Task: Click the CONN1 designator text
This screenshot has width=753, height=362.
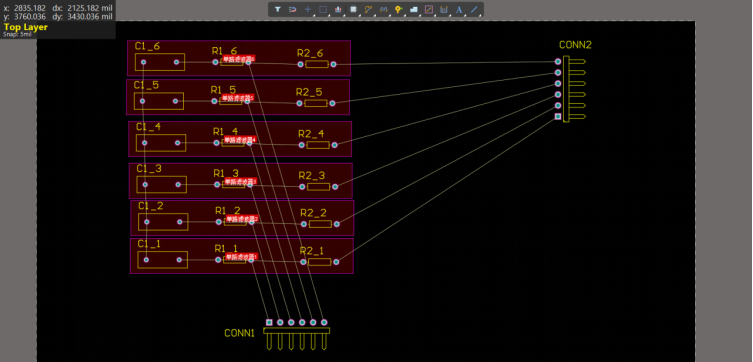Action: 239,333
